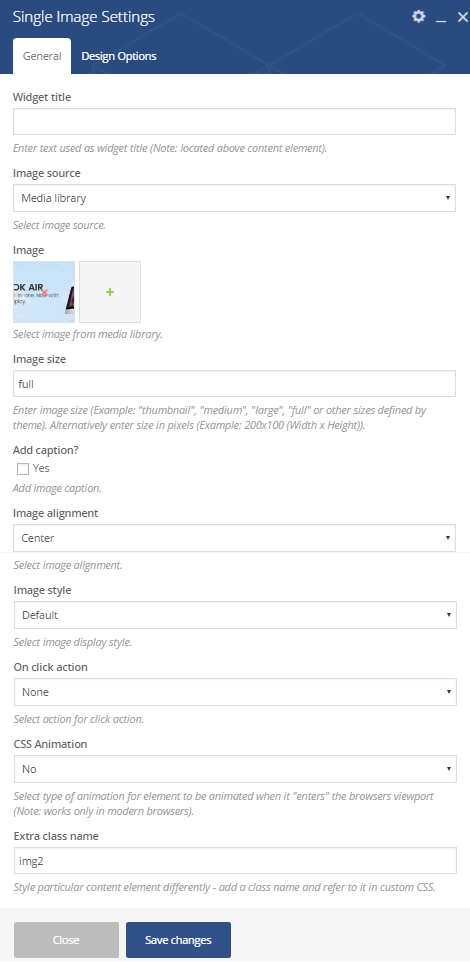Open the Image source dropdown
Viewport: 470px width, 962px height.
point(234,198)
